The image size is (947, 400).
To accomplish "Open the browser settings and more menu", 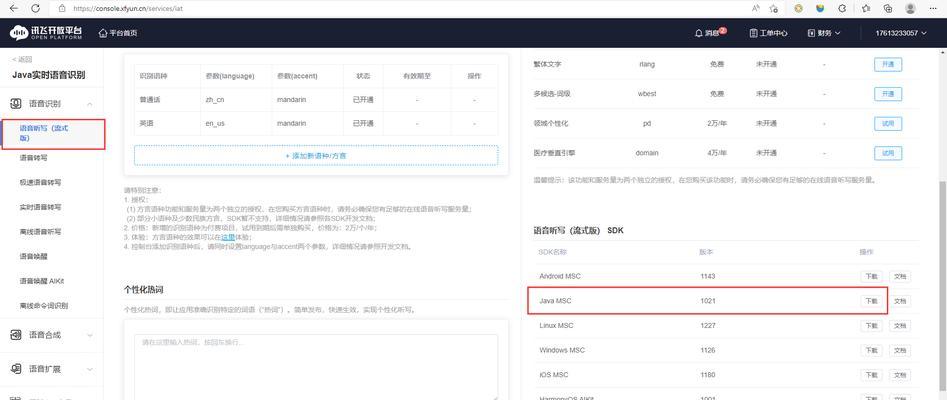I will pos(932,8).
